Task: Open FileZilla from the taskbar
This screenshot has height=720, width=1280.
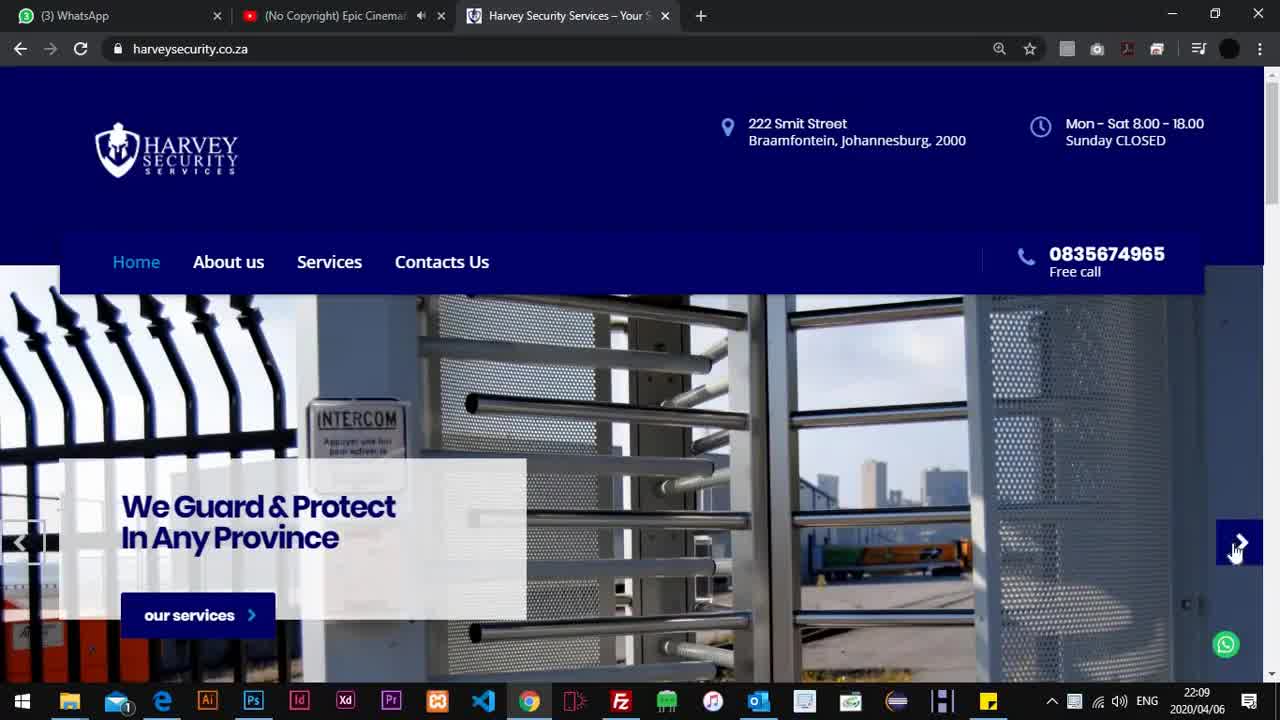Action: pos(621,701)
